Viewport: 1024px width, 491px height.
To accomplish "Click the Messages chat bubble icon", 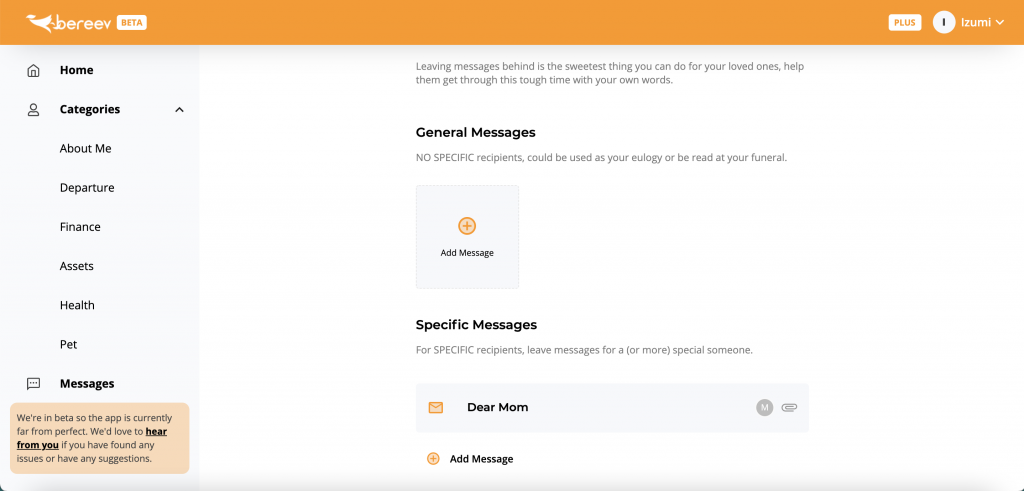I will [33, 383].
